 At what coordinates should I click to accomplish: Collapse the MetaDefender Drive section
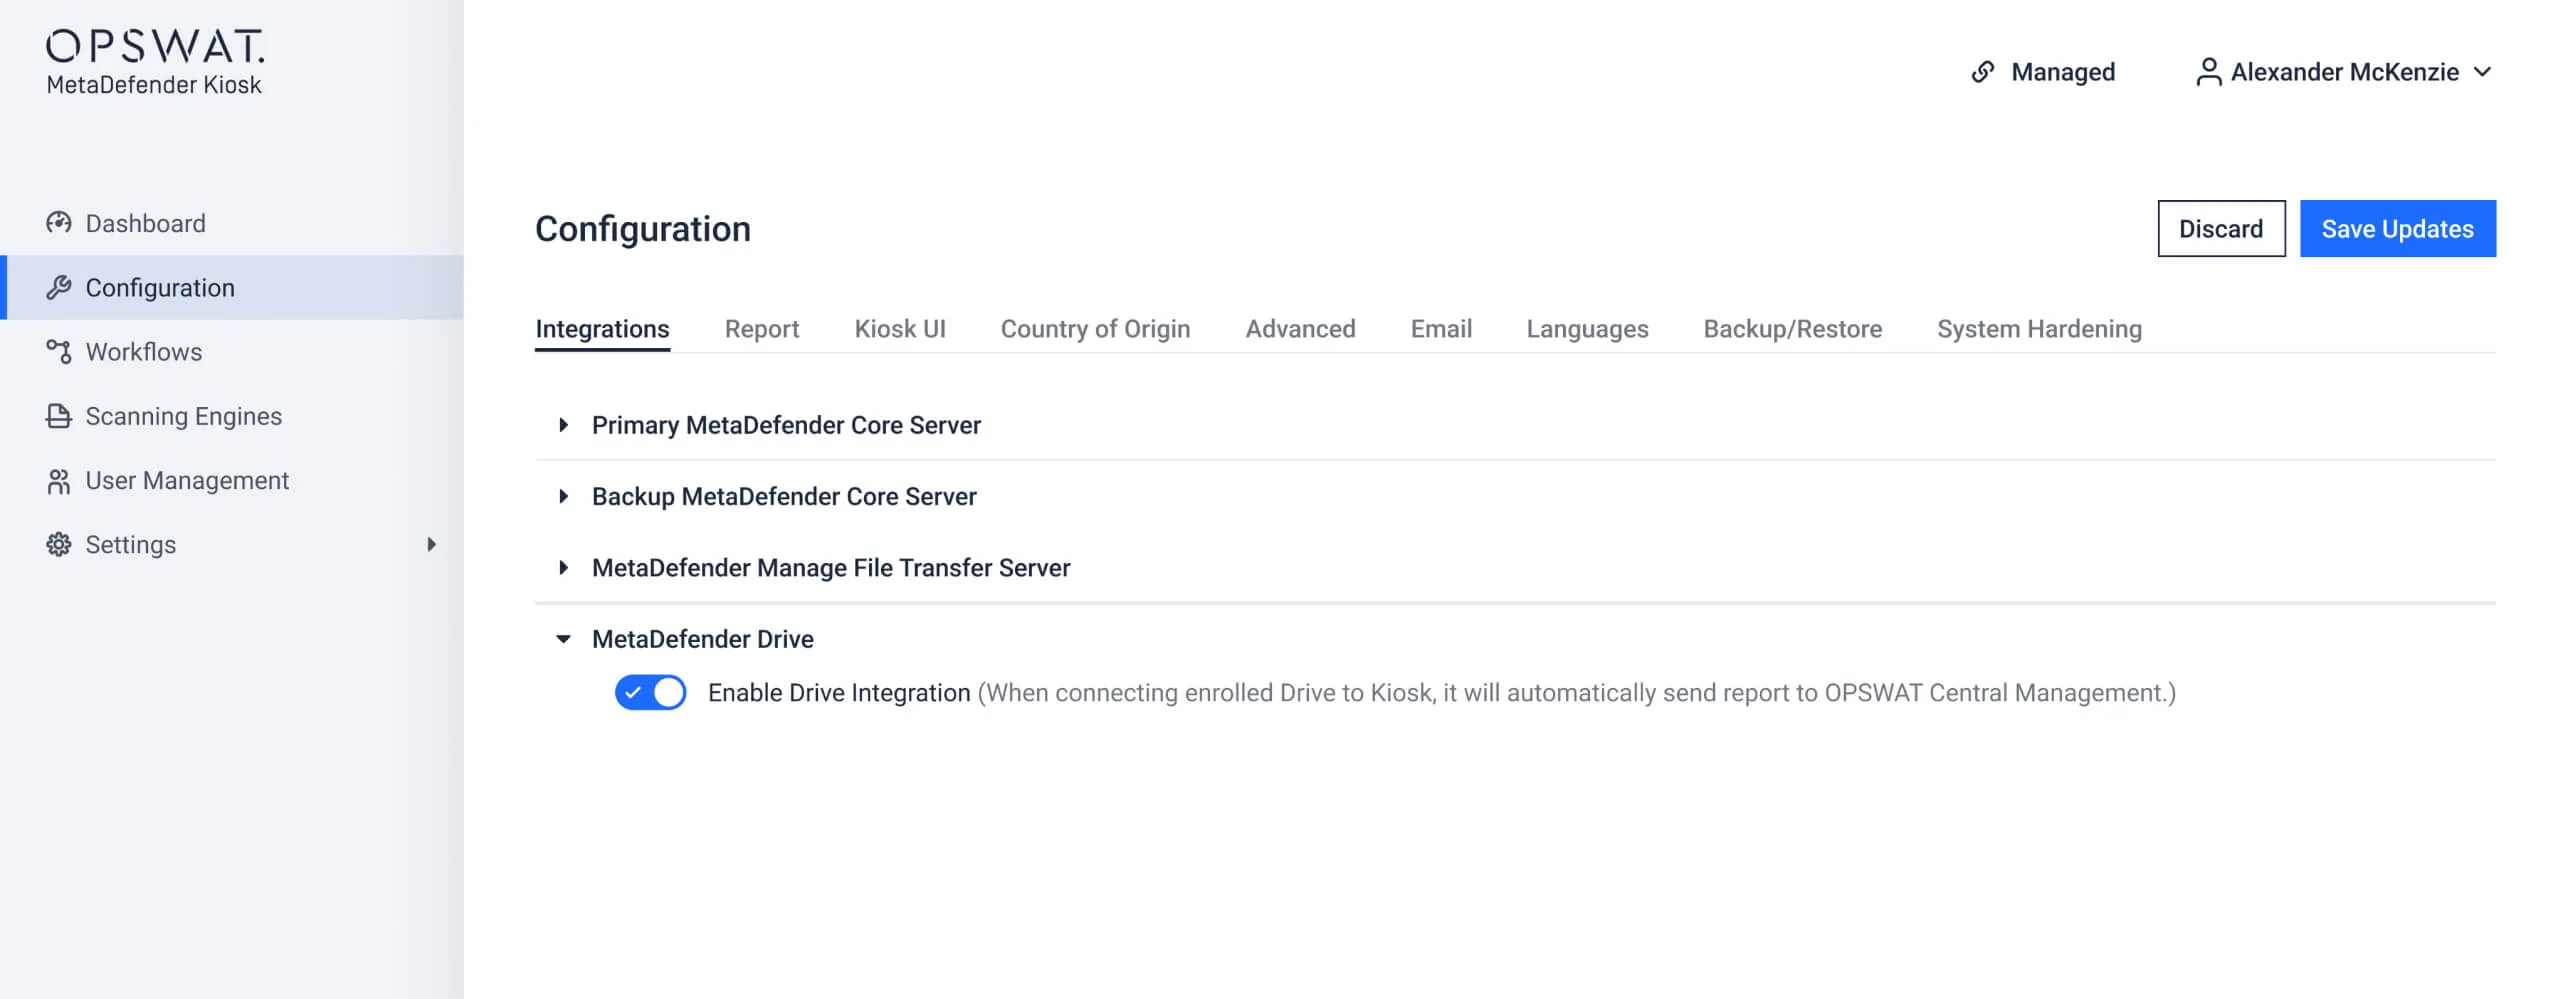[x=565, y=639]
